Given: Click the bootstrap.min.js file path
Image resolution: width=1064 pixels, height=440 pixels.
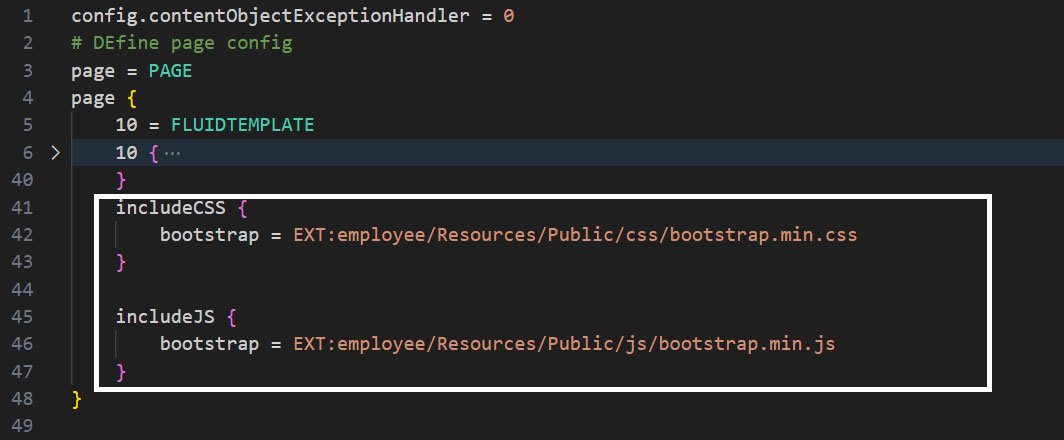Looking at the screenshot, I should click(564, 344).
